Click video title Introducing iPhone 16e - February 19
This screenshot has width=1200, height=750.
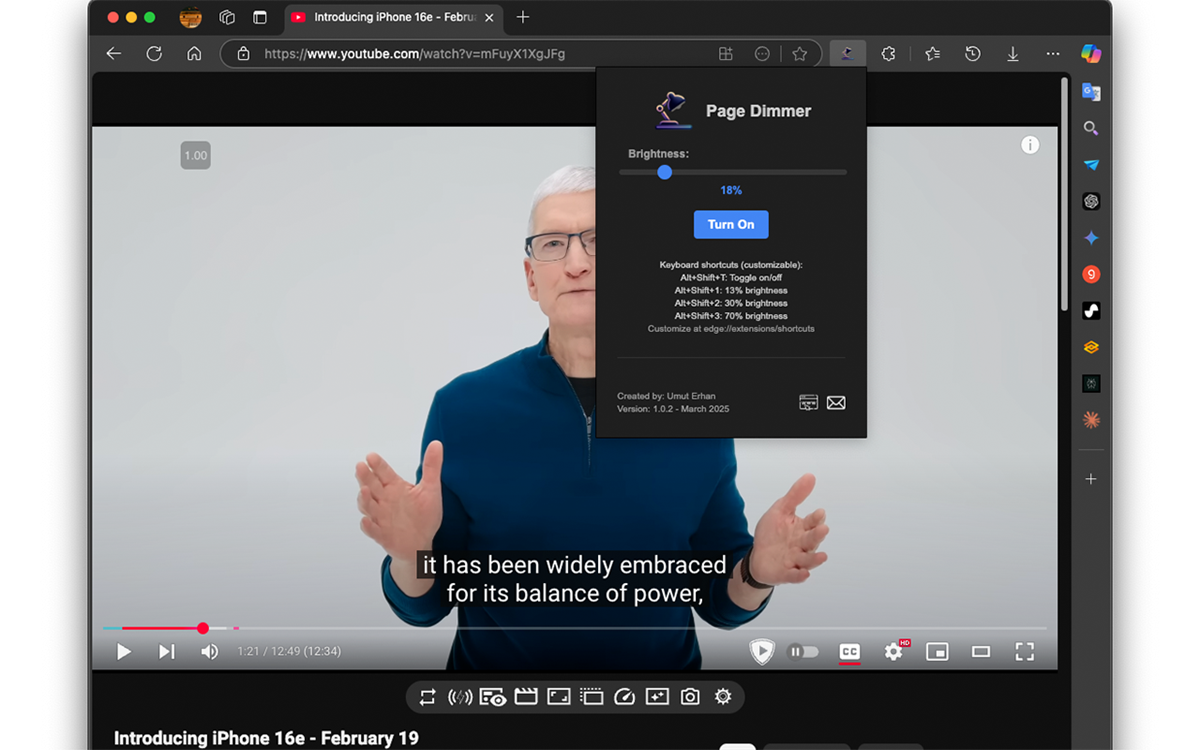click(266, 738)
